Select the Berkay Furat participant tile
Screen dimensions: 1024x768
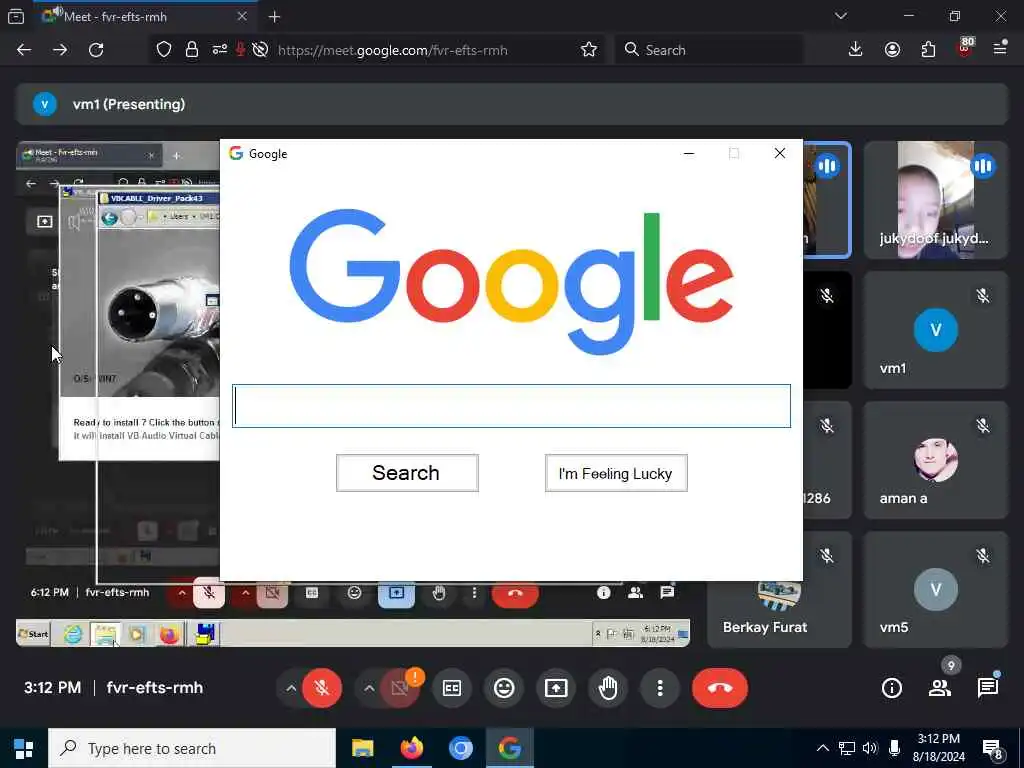coord(779,614)
